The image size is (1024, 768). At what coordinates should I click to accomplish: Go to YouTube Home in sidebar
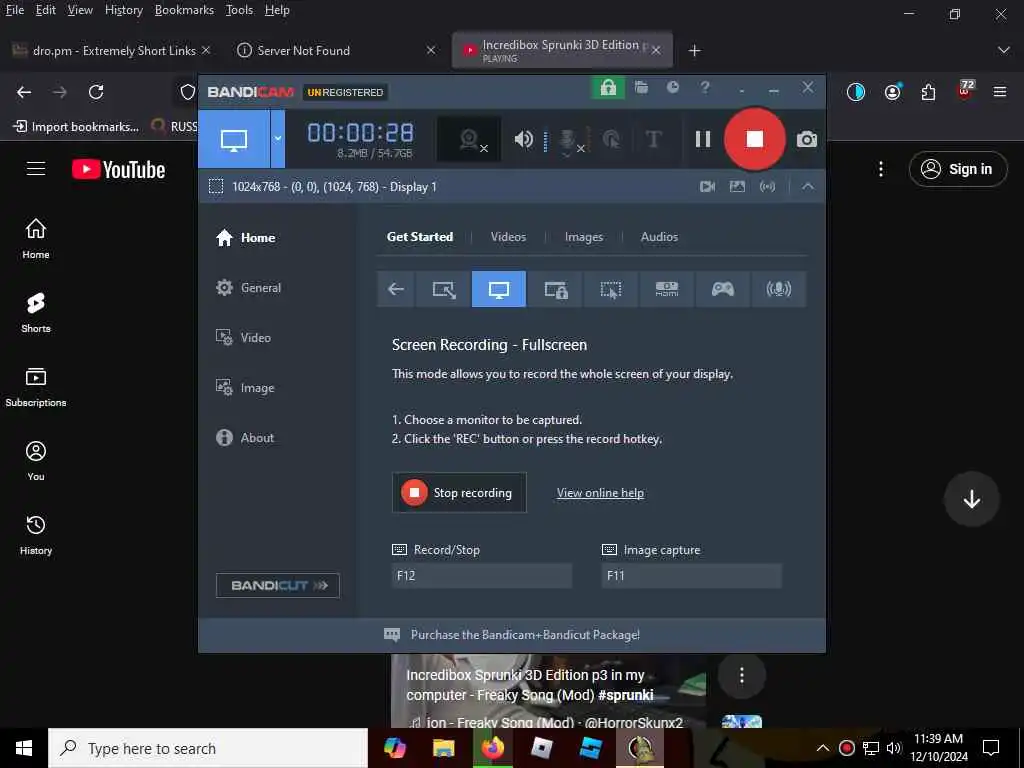pos(36,238)
